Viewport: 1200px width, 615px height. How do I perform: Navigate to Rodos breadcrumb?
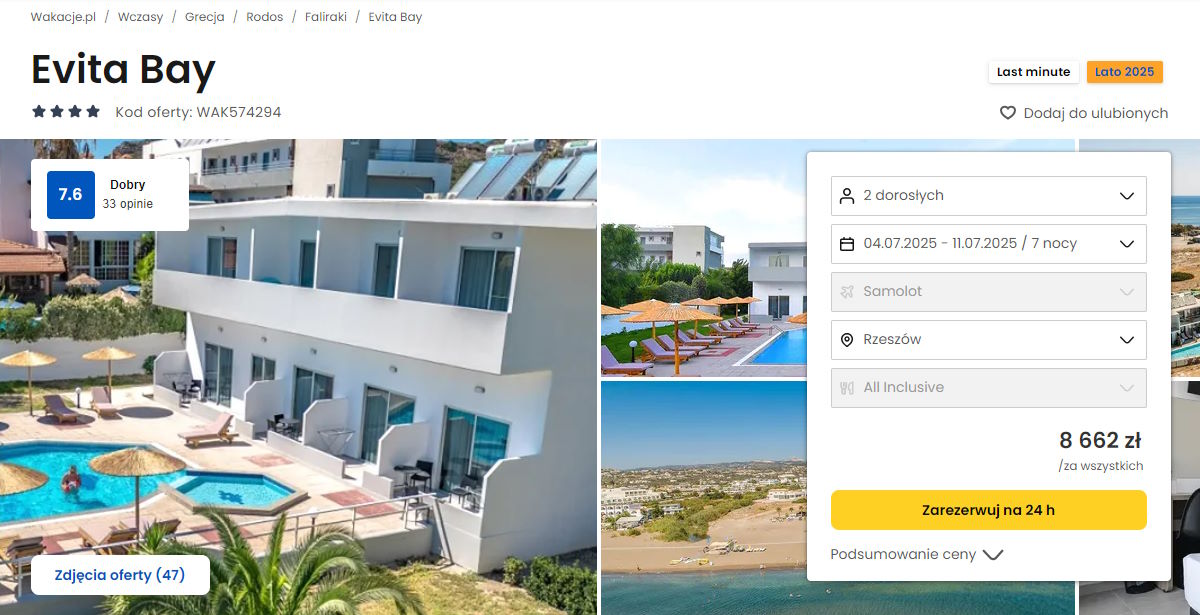pyautogui.click(x=265, y=17)
